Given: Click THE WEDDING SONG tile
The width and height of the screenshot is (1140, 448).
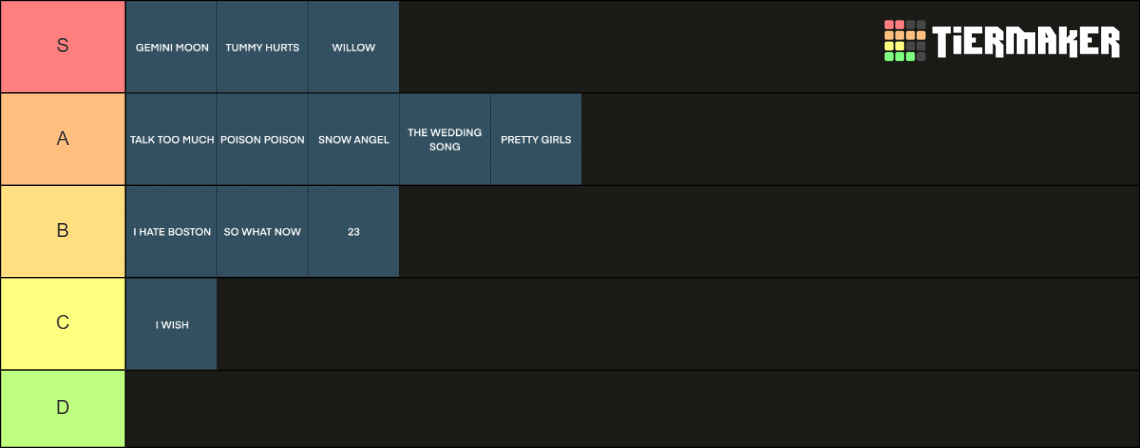Looking at the screenshot, I should click(445, 139).
